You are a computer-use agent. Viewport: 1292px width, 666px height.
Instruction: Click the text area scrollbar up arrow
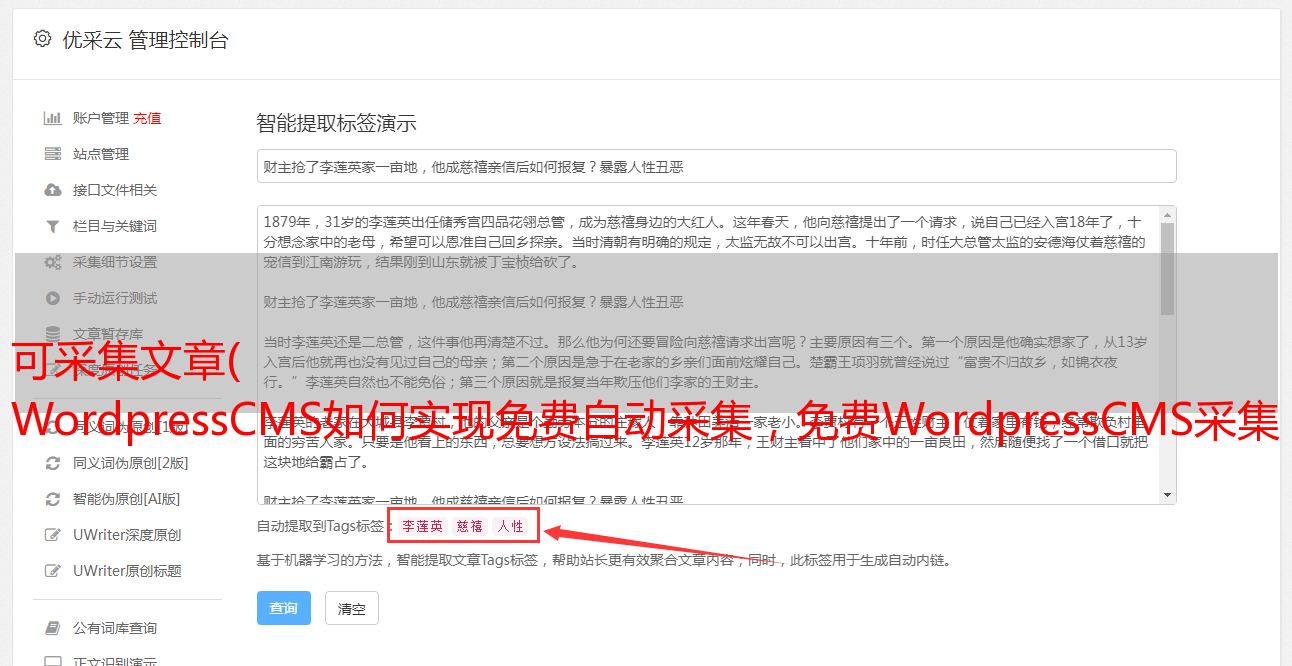1168,215
